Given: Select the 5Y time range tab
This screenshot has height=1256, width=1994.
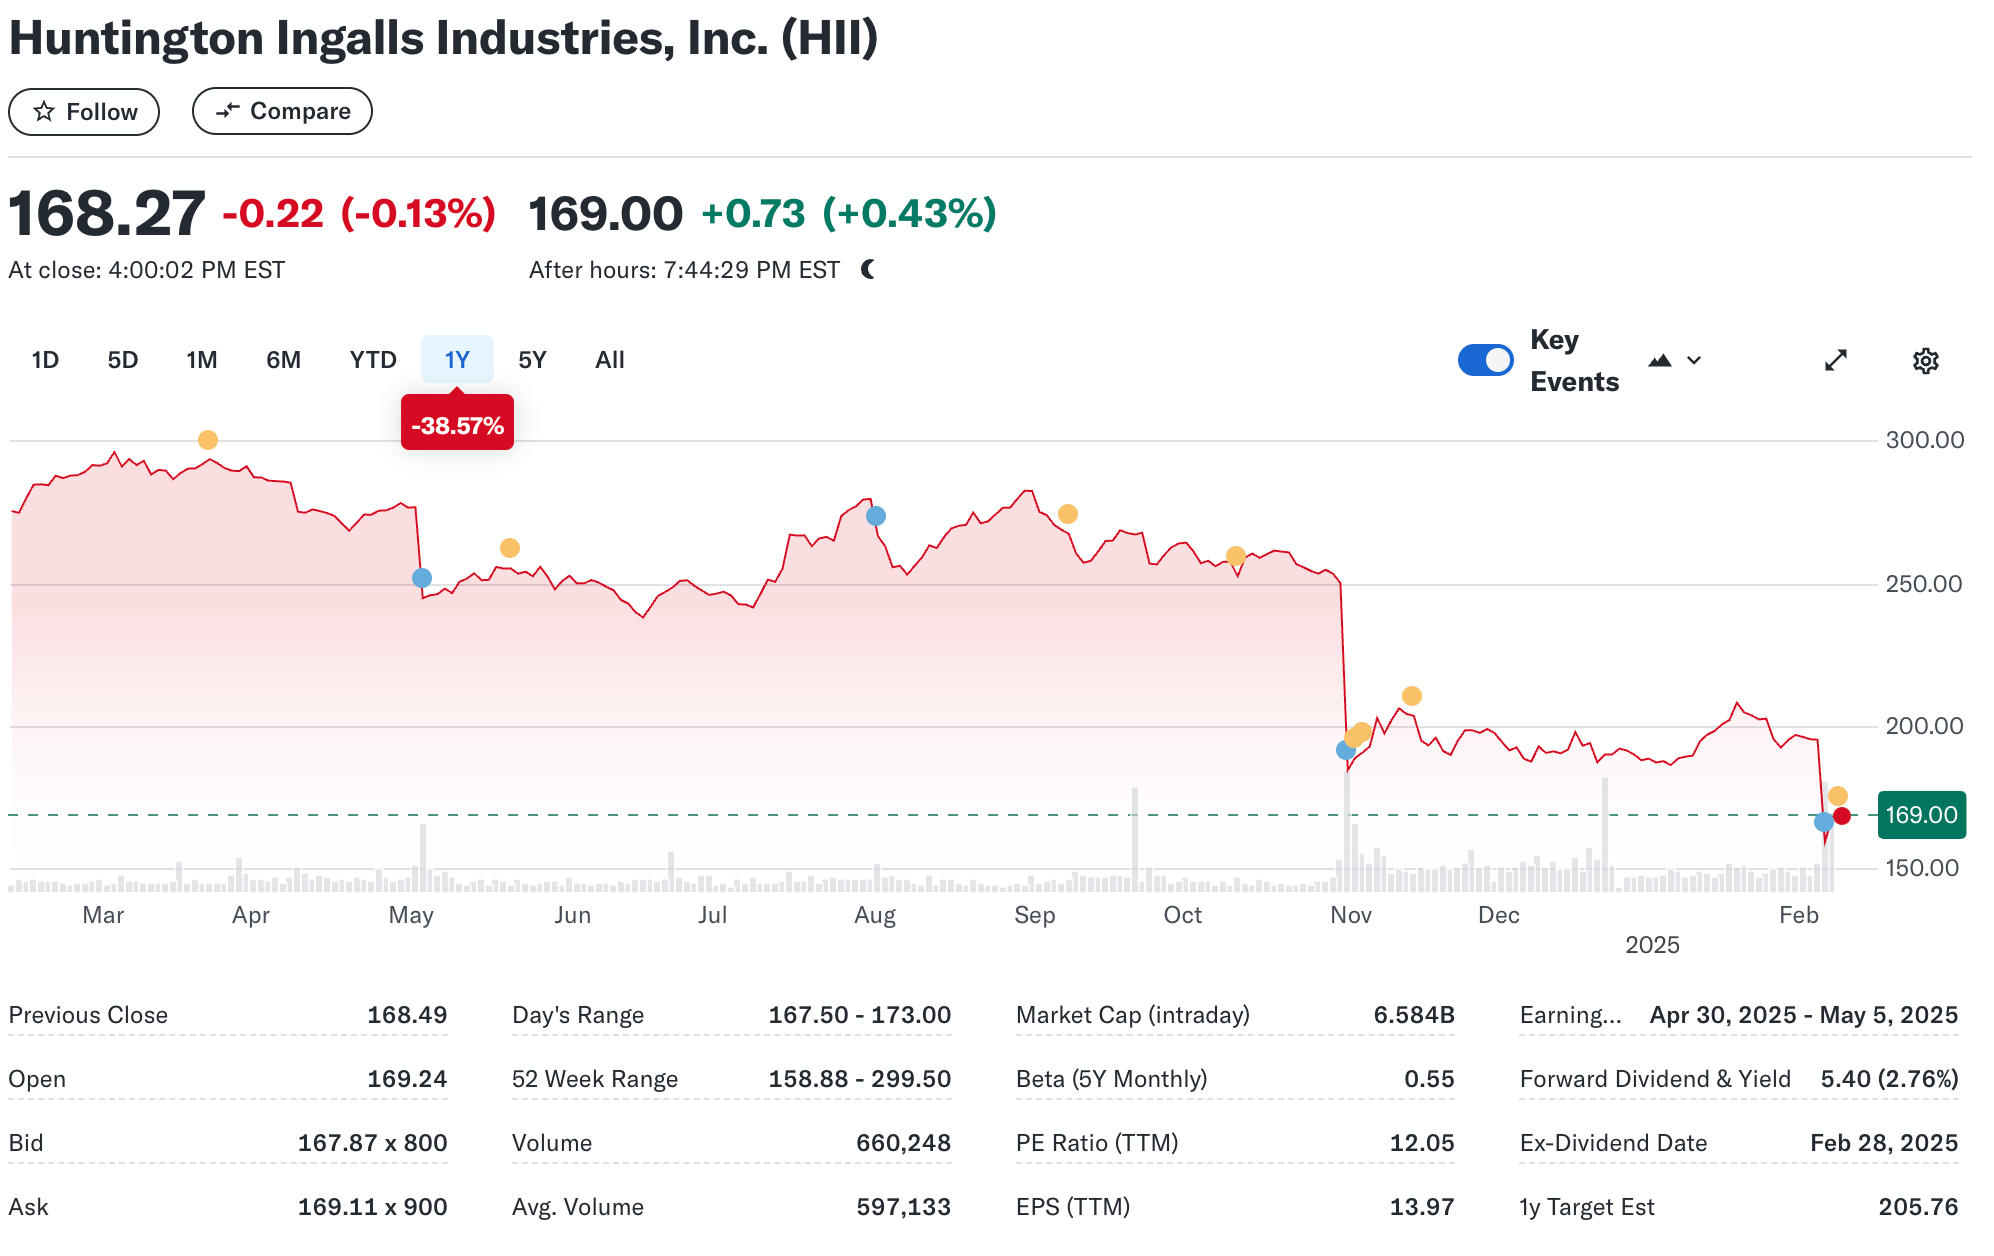Looking at the screenshot, I should [x=532, y=360].
